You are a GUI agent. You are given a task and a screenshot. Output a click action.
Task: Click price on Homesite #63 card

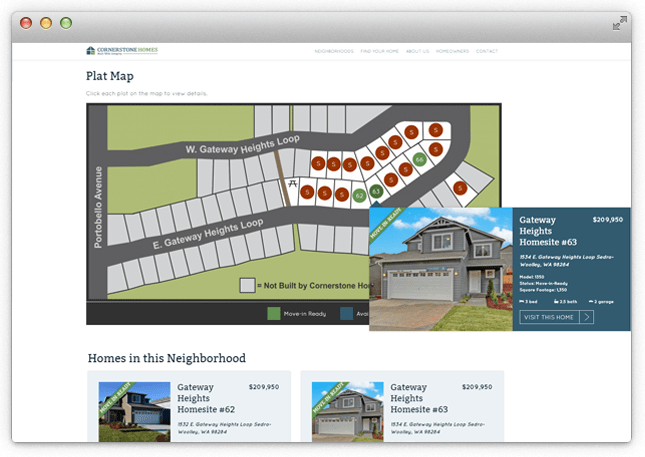477,387
